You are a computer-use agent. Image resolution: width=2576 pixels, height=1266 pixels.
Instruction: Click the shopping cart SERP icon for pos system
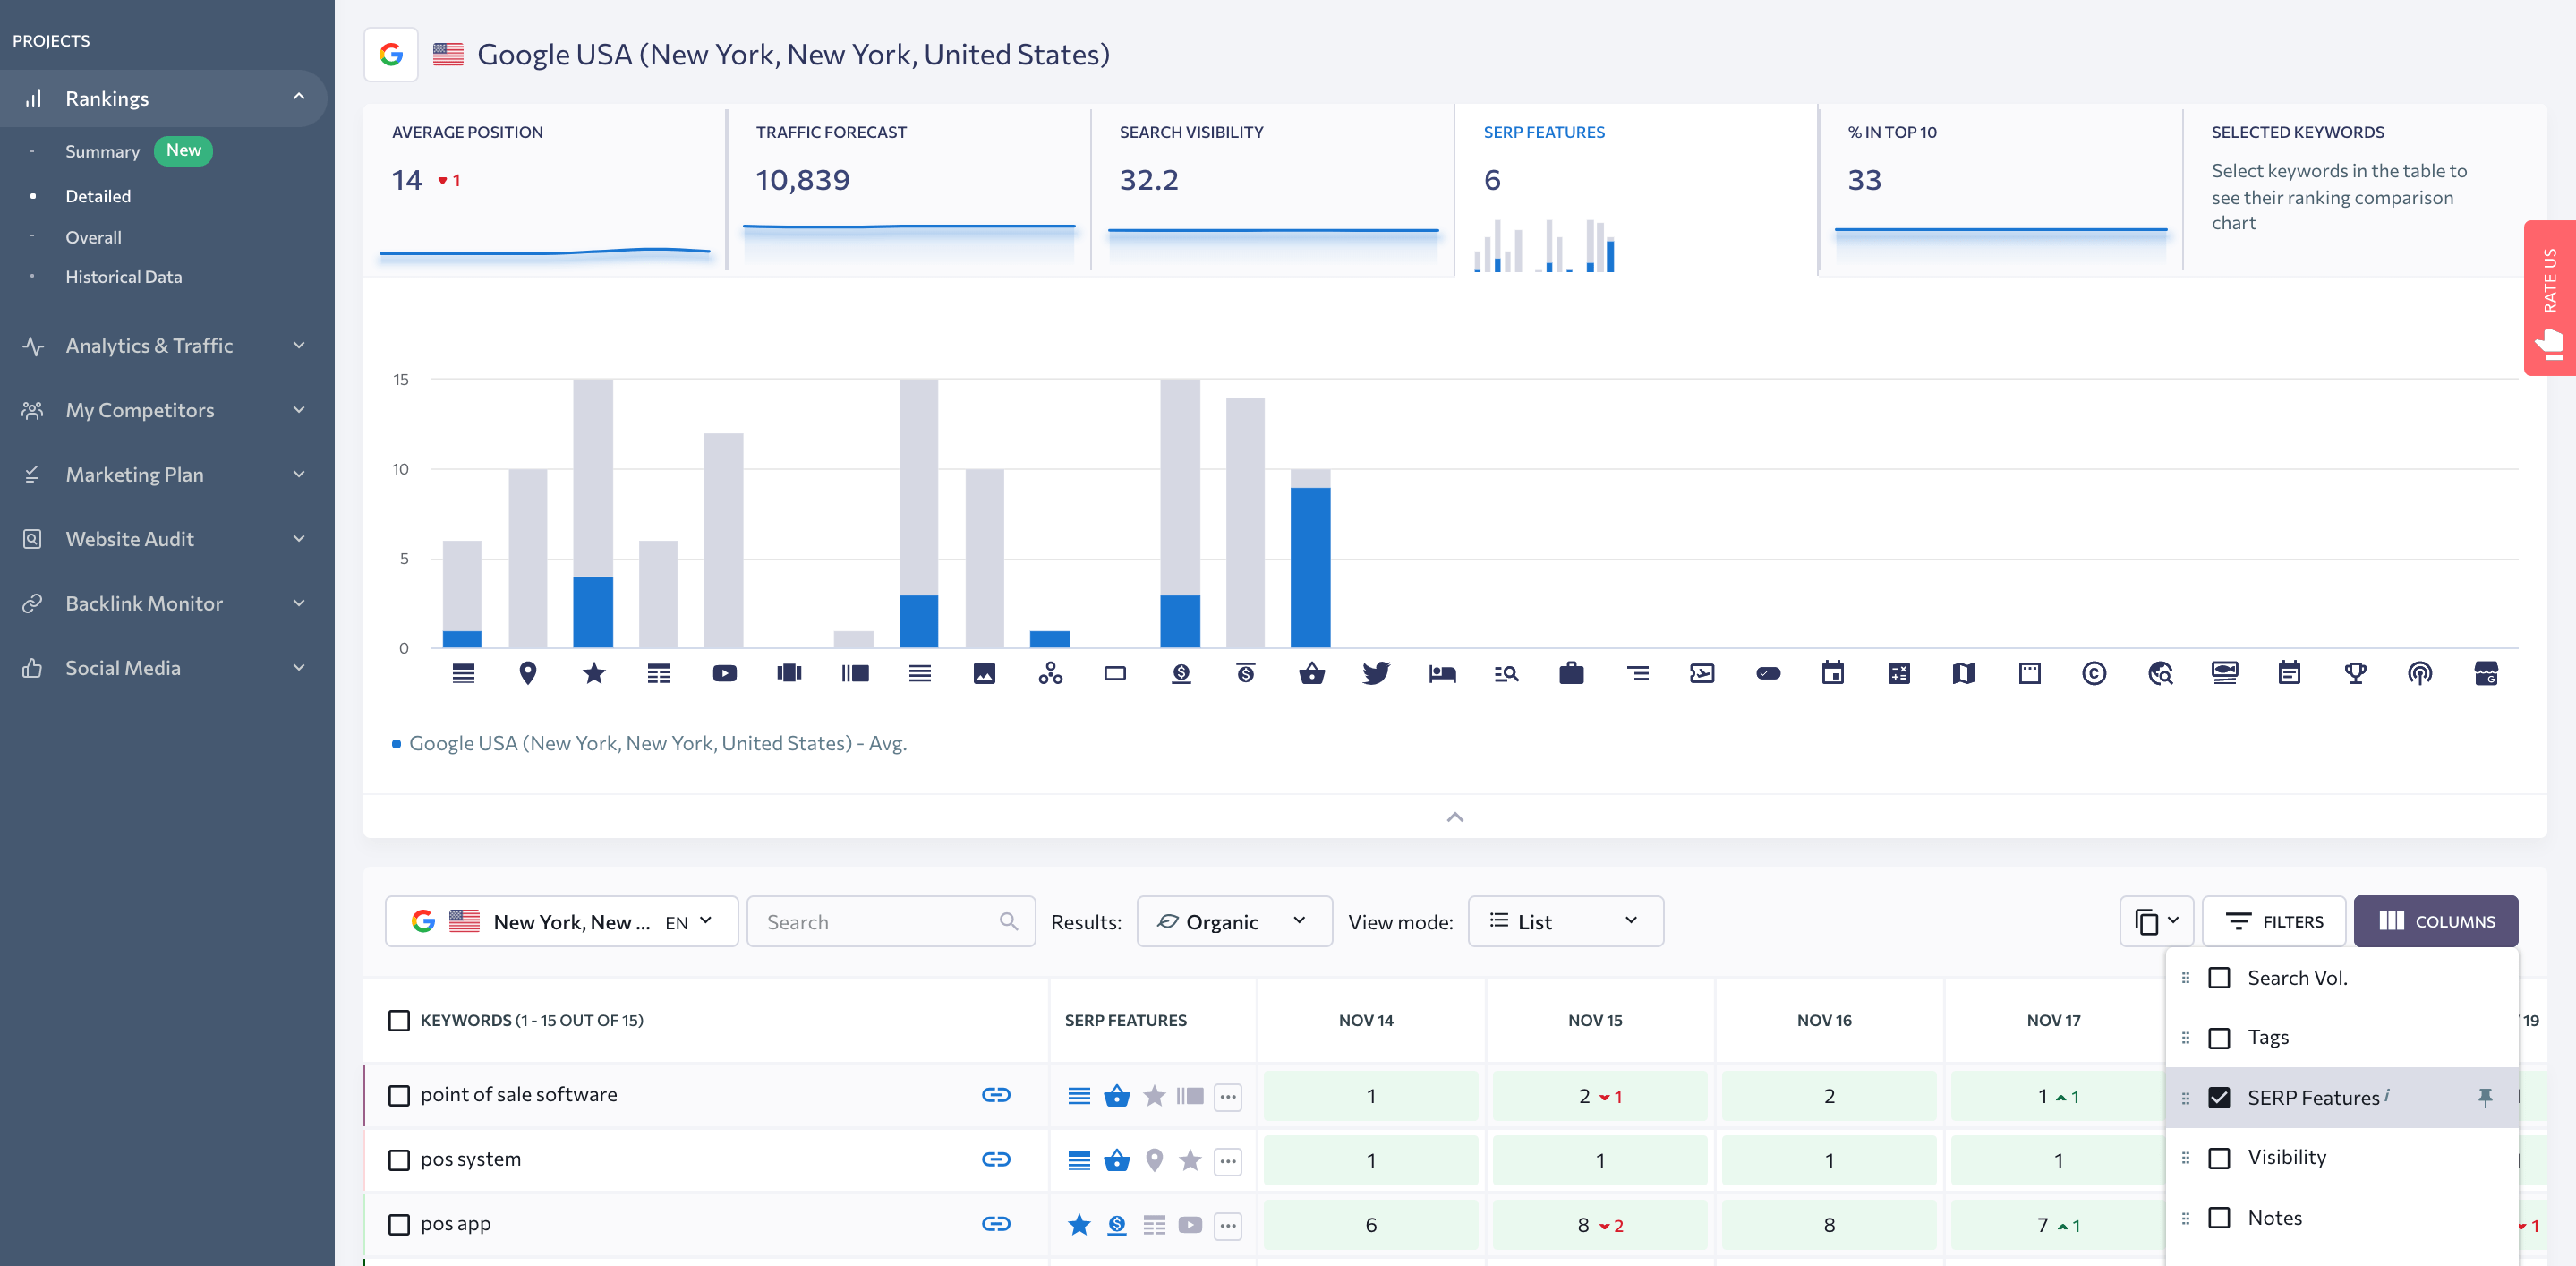tap(1117, 1159)
